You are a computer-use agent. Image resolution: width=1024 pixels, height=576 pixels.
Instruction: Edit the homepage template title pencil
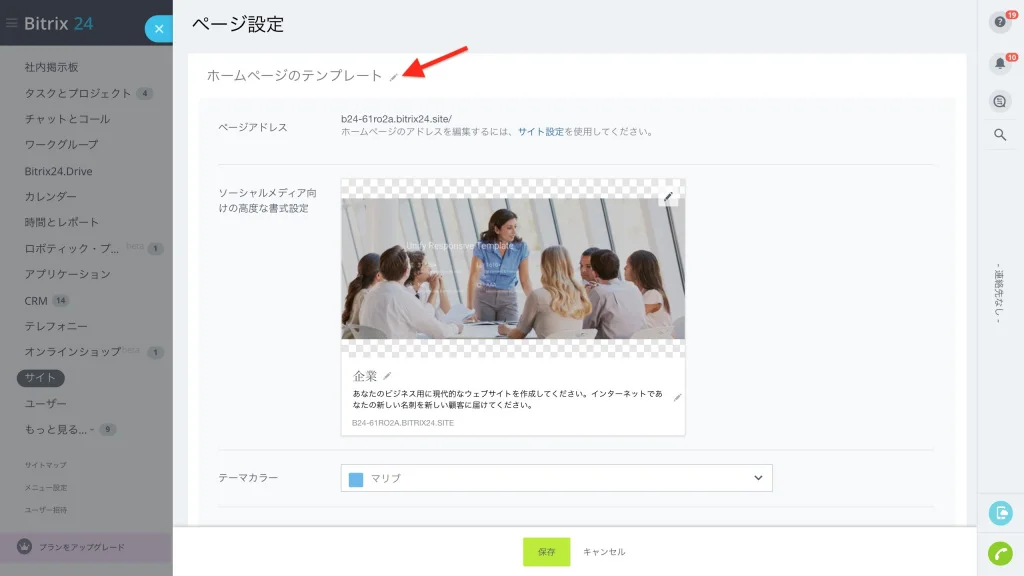(x=394, y=77)
